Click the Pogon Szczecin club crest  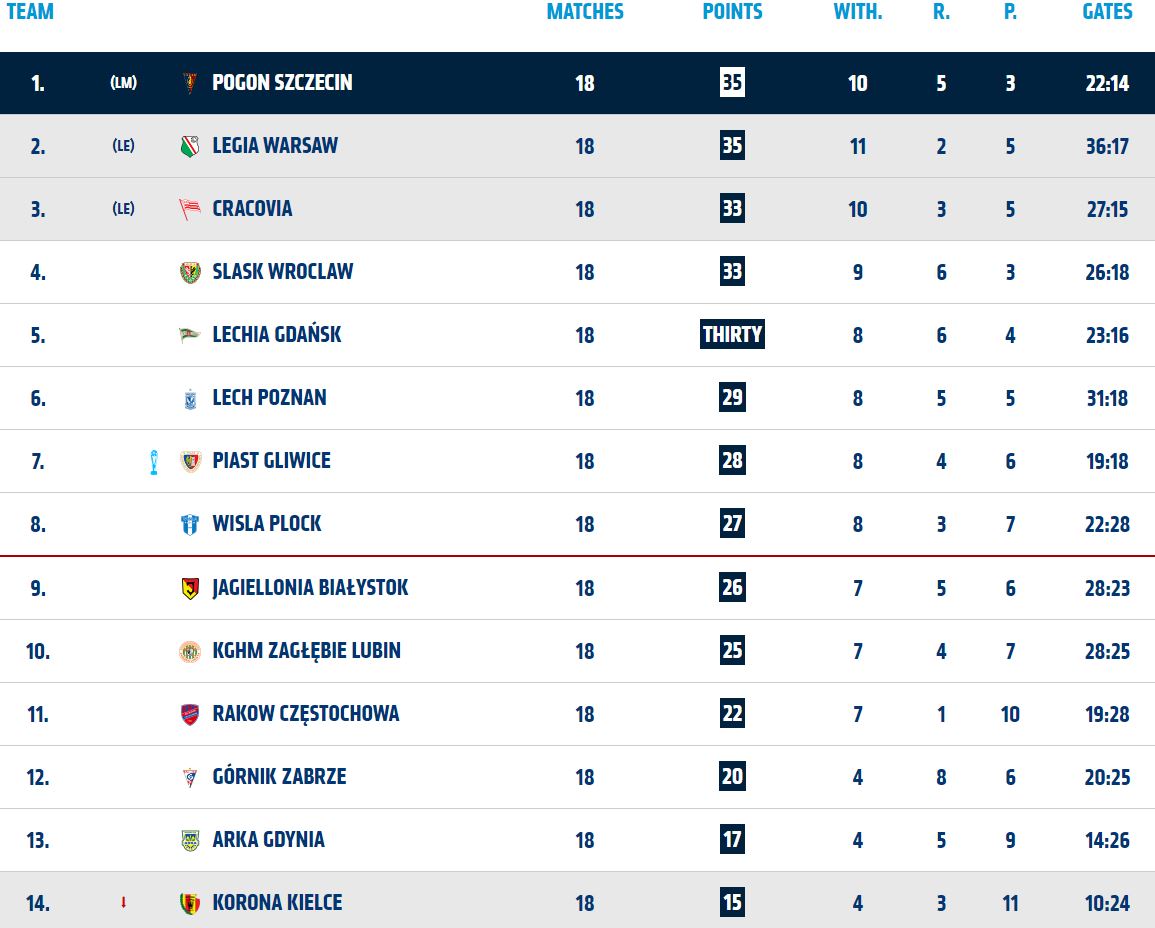pos(190,82)
